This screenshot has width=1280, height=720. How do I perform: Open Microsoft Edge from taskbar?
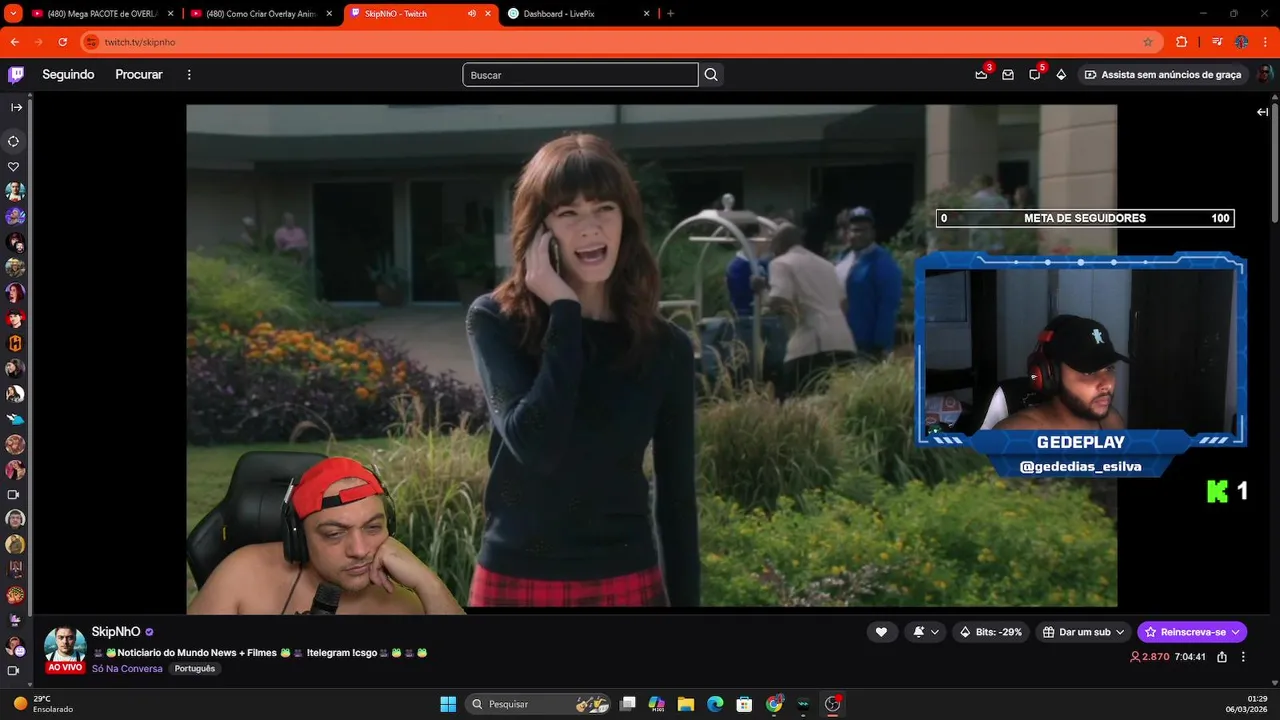point(715,704)
